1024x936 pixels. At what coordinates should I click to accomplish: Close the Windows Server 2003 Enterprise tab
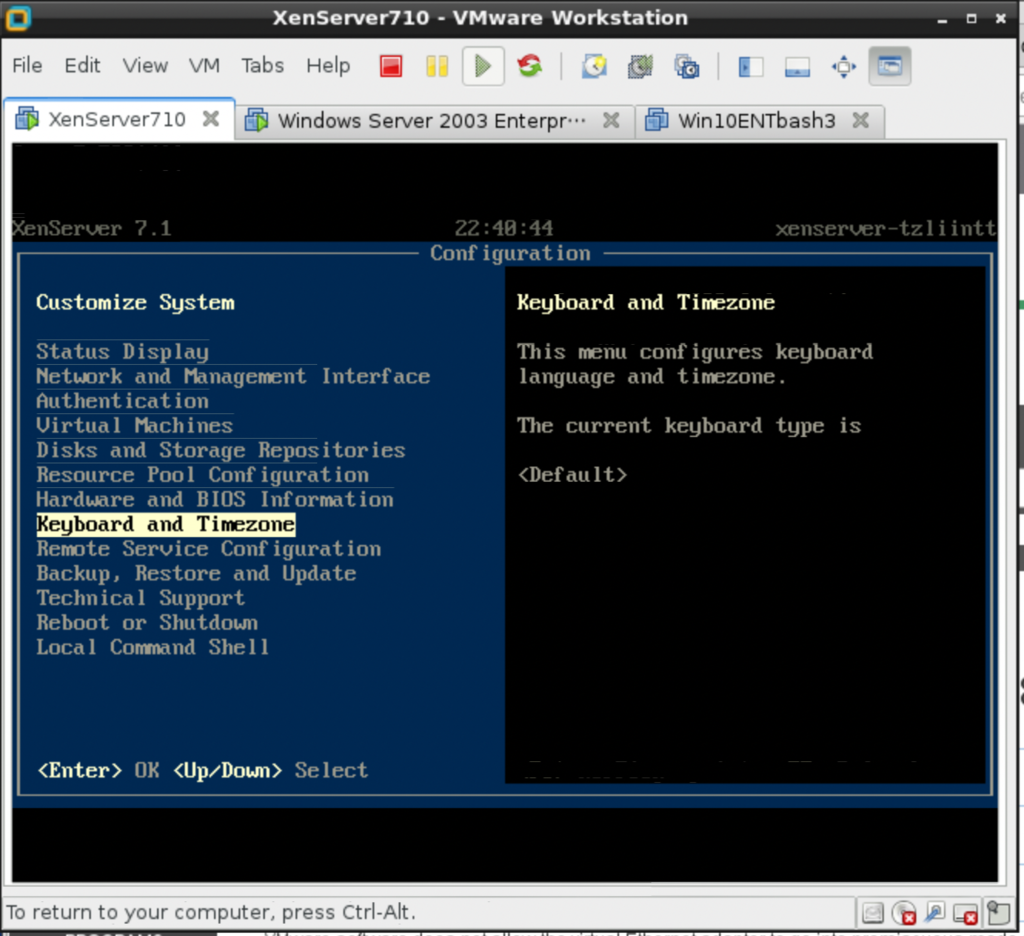click(x=611, y=120)
